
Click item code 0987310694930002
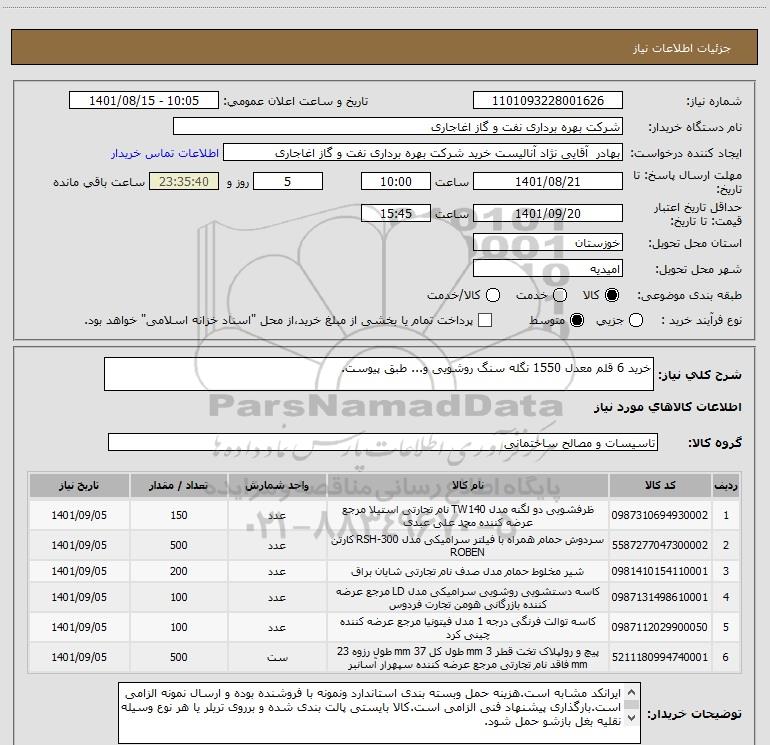pos(660,515)
